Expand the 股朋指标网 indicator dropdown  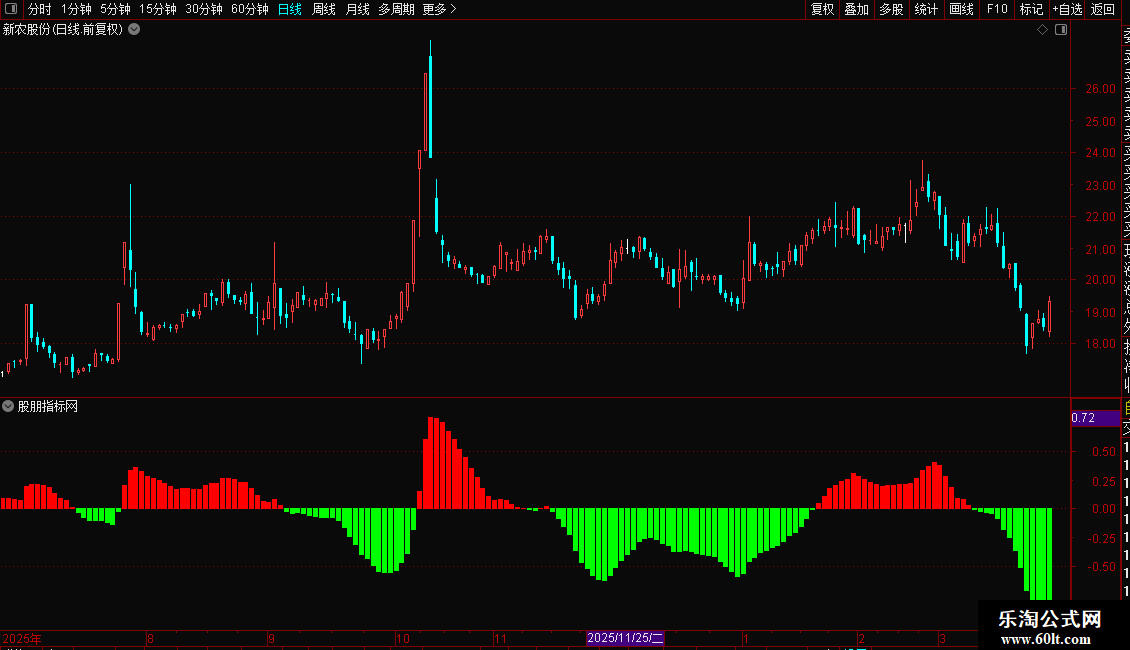click(8, 406)
